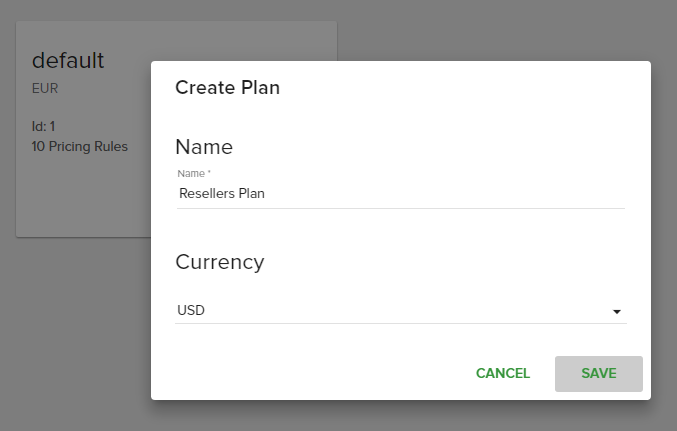Open the USD currency dropdown

401,311
